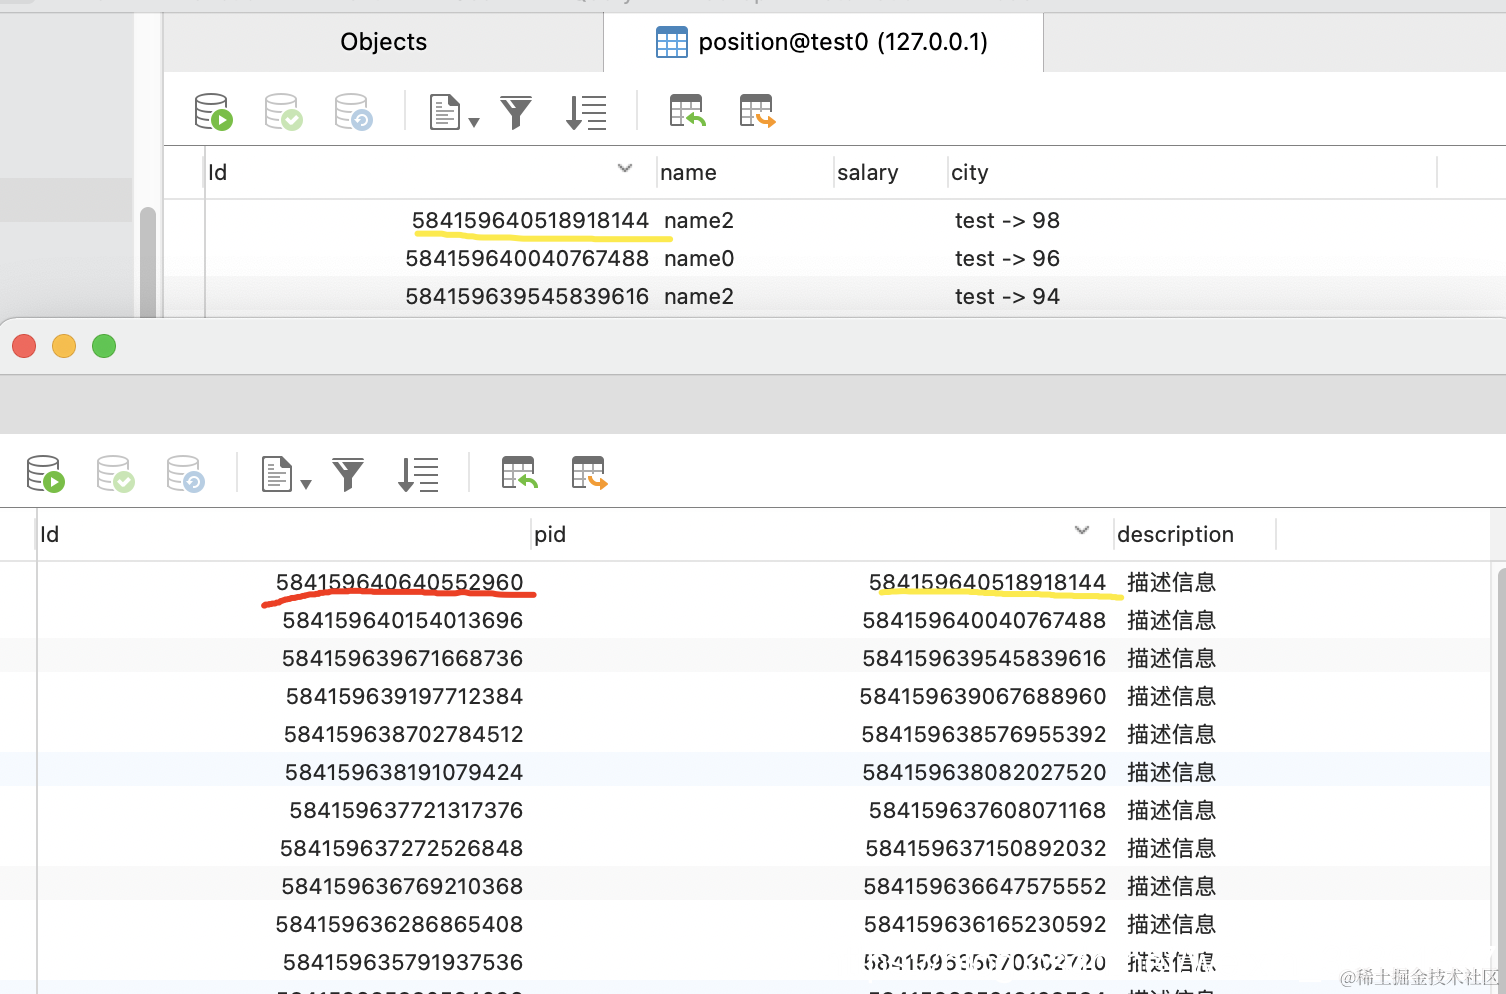Select pid cell 584159639067688960
The width and height of the screenshot is (1506, 994).
[x=983, y=696]
